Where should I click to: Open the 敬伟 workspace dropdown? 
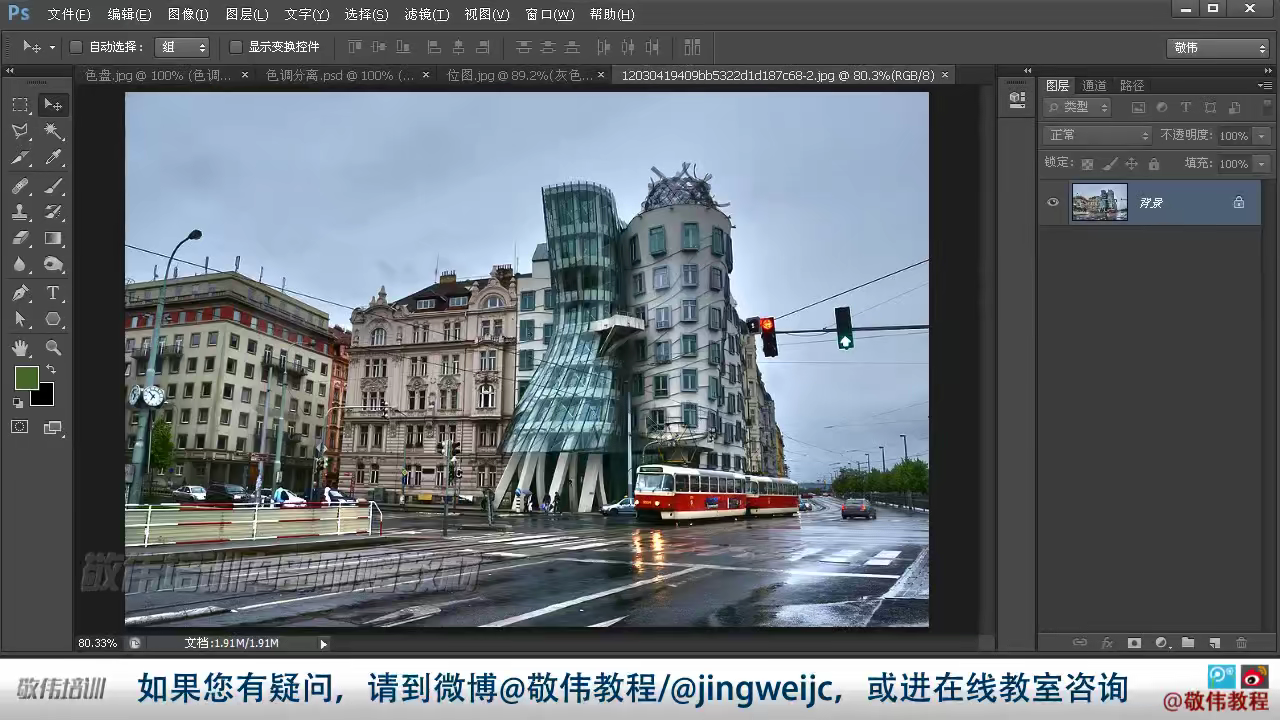[1217, 48]
